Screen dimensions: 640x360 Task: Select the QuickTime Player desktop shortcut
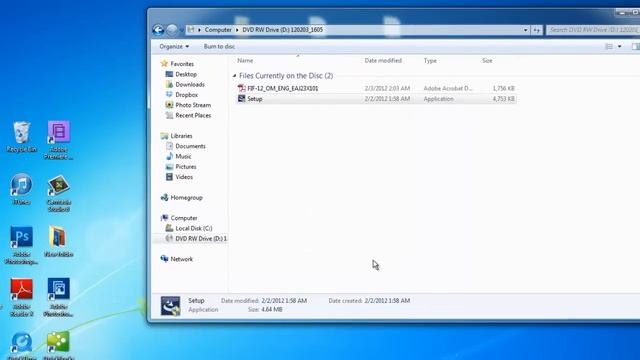pyautogui.click(x=21, y=346)
